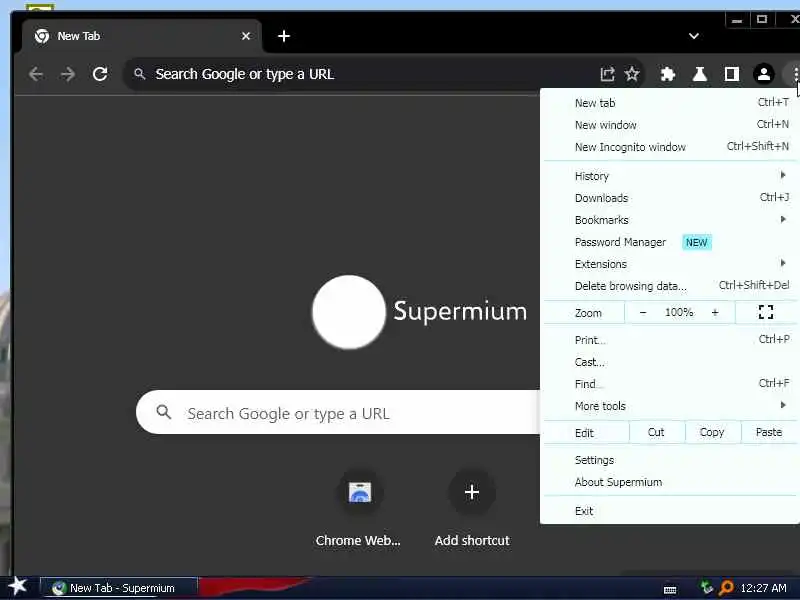
Task: Bookmark this tab with the star icon
Action: click(632, 74)
